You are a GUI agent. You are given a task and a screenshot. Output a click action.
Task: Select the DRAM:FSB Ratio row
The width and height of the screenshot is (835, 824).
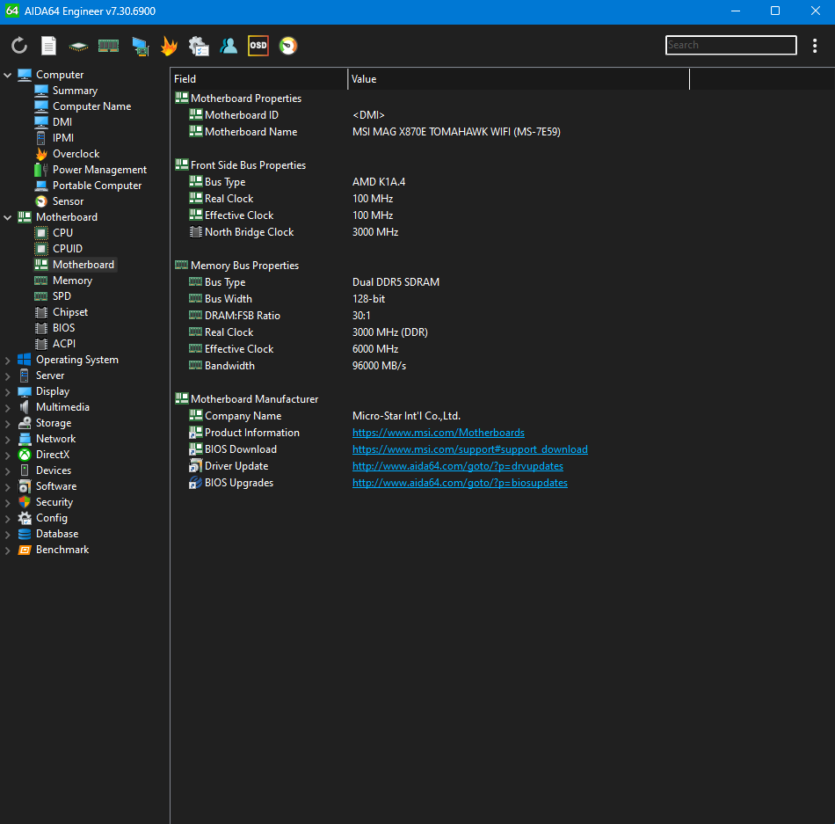point(430,315)
